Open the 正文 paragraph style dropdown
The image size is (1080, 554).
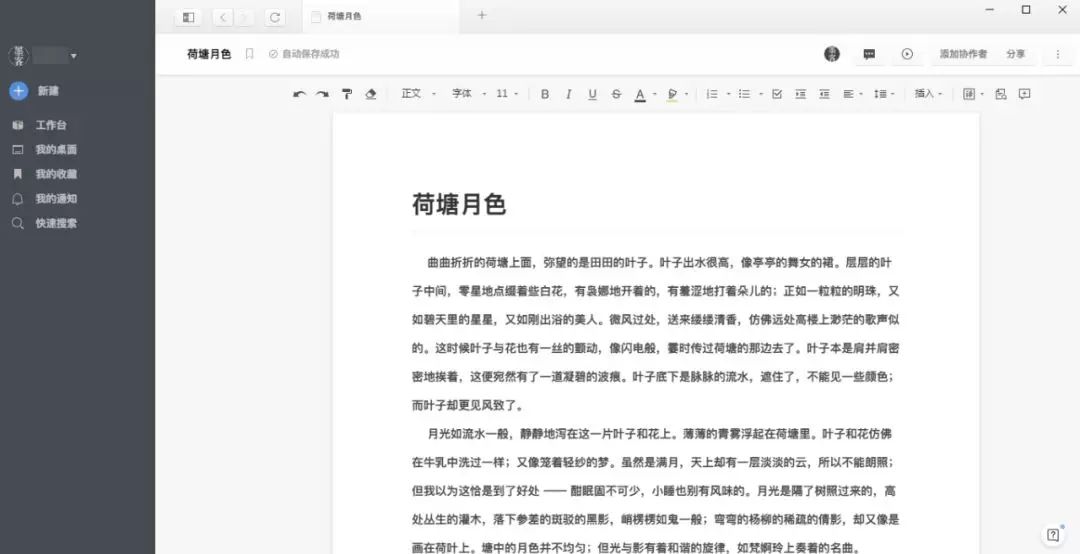(419, 94)
